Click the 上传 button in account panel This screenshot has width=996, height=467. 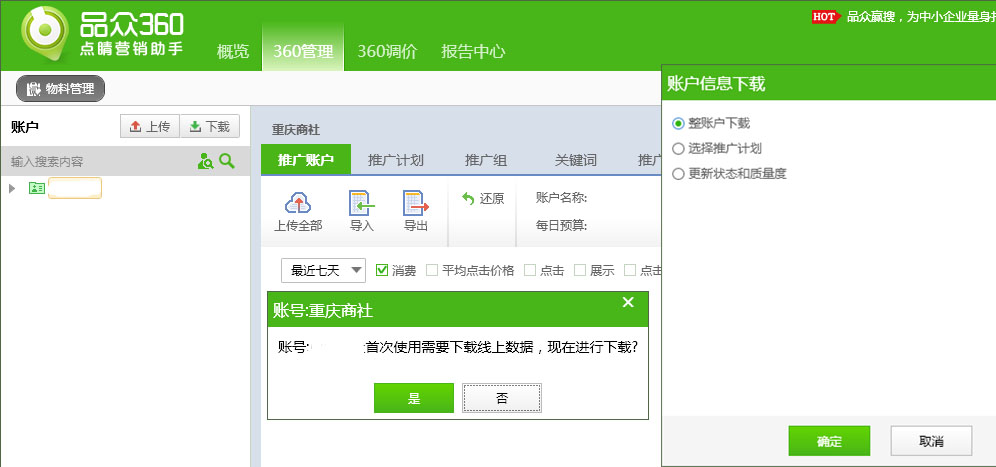(150, 126)
